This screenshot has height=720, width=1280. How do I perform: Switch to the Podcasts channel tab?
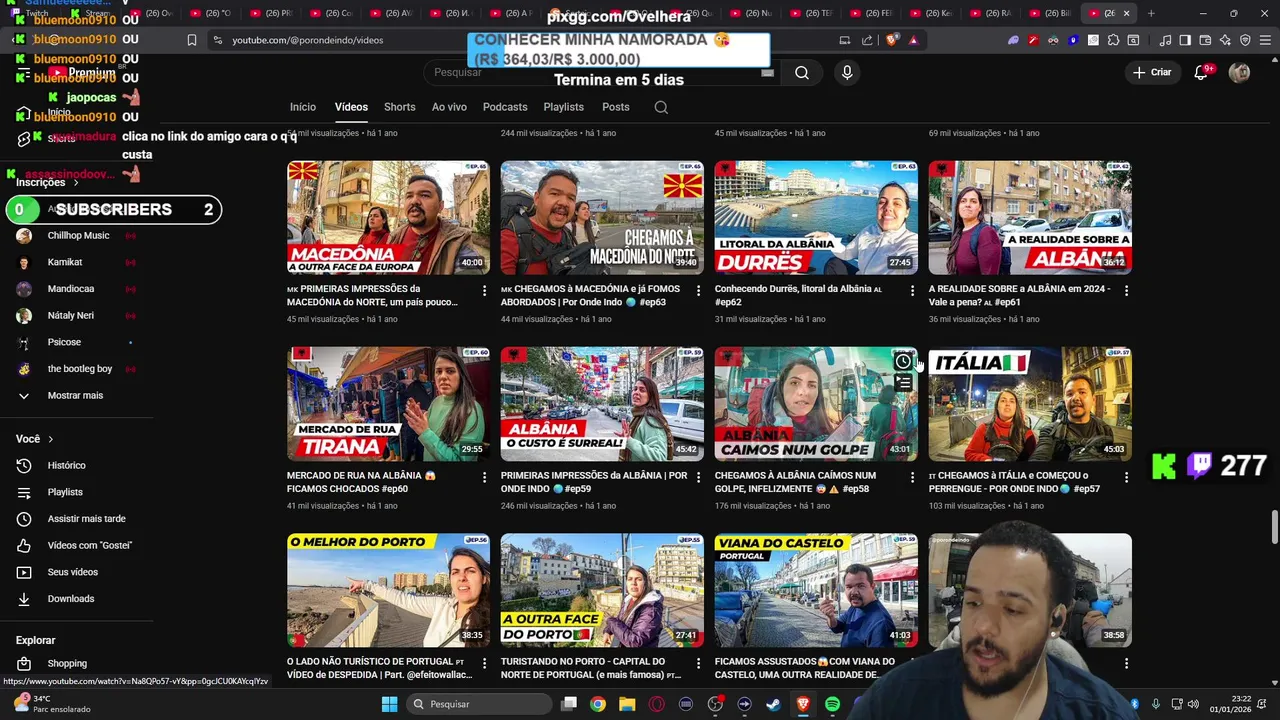505,107
